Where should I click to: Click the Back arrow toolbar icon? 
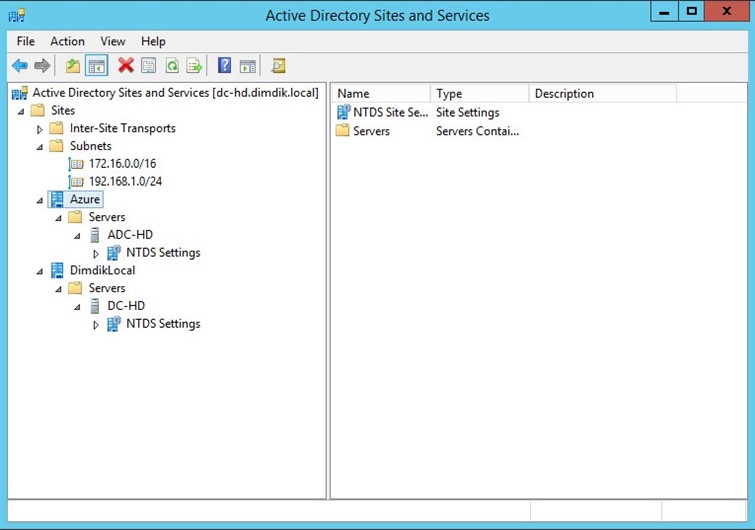click(20, 65)
